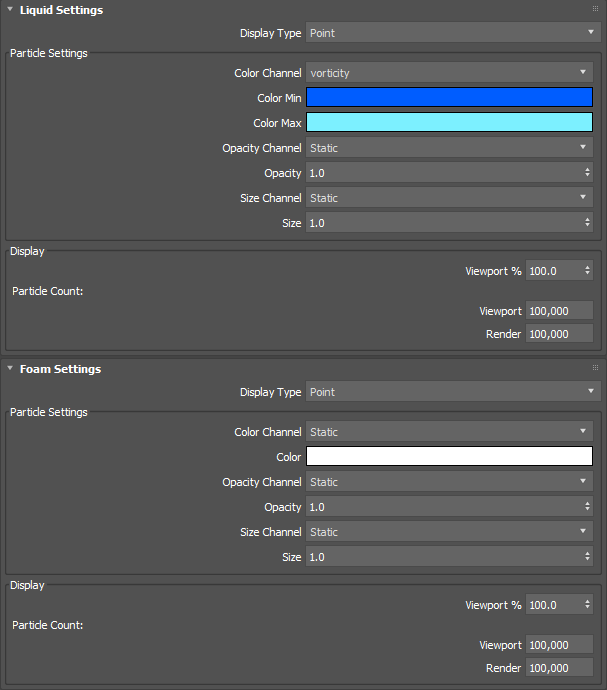
Task: Open foam Opacity Channel dropdown
Action: [449, 482]
